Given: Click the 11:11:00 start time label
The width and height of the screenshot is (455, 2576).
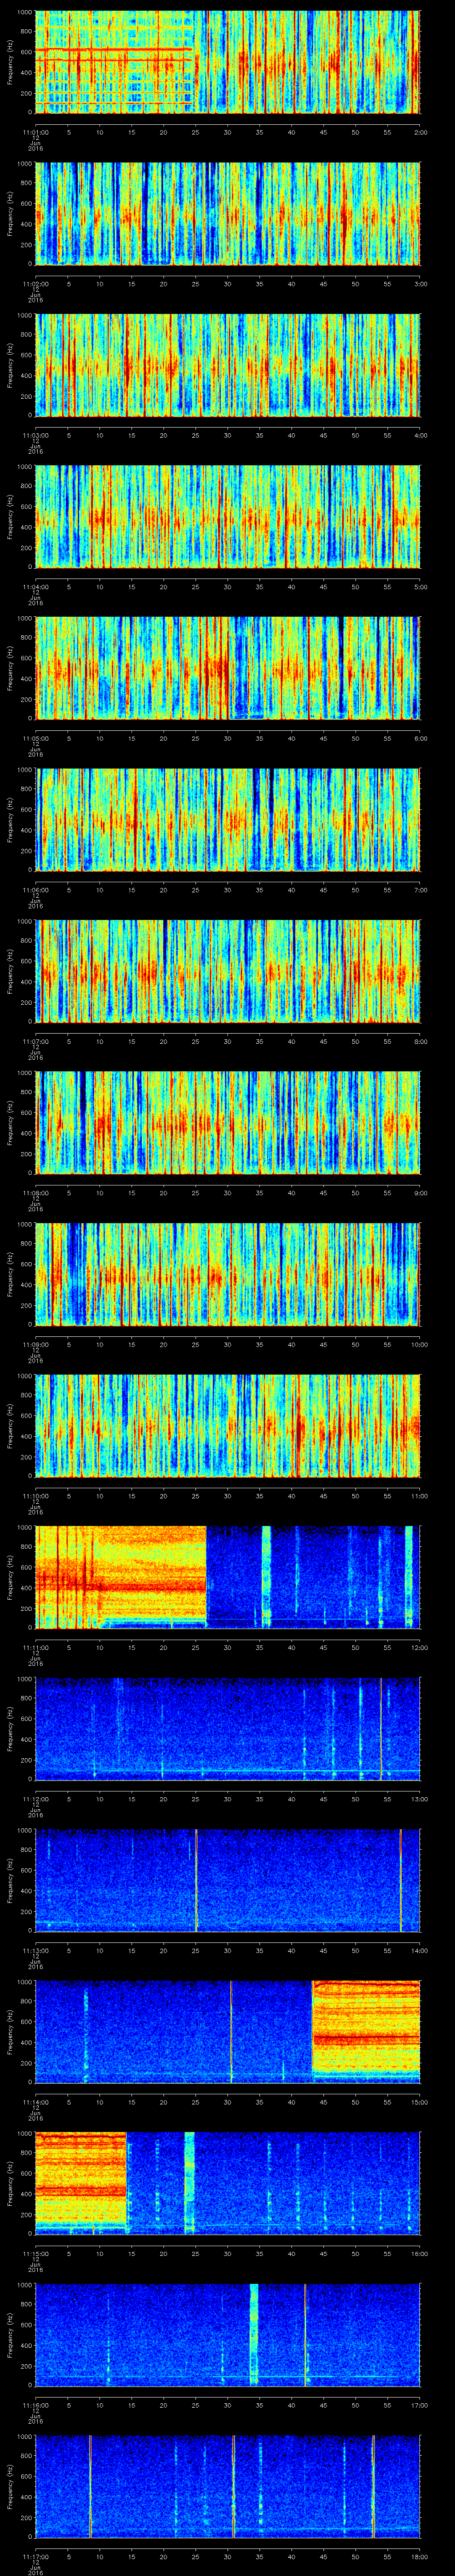Looking at the screenshot, I should point(36,1647).
